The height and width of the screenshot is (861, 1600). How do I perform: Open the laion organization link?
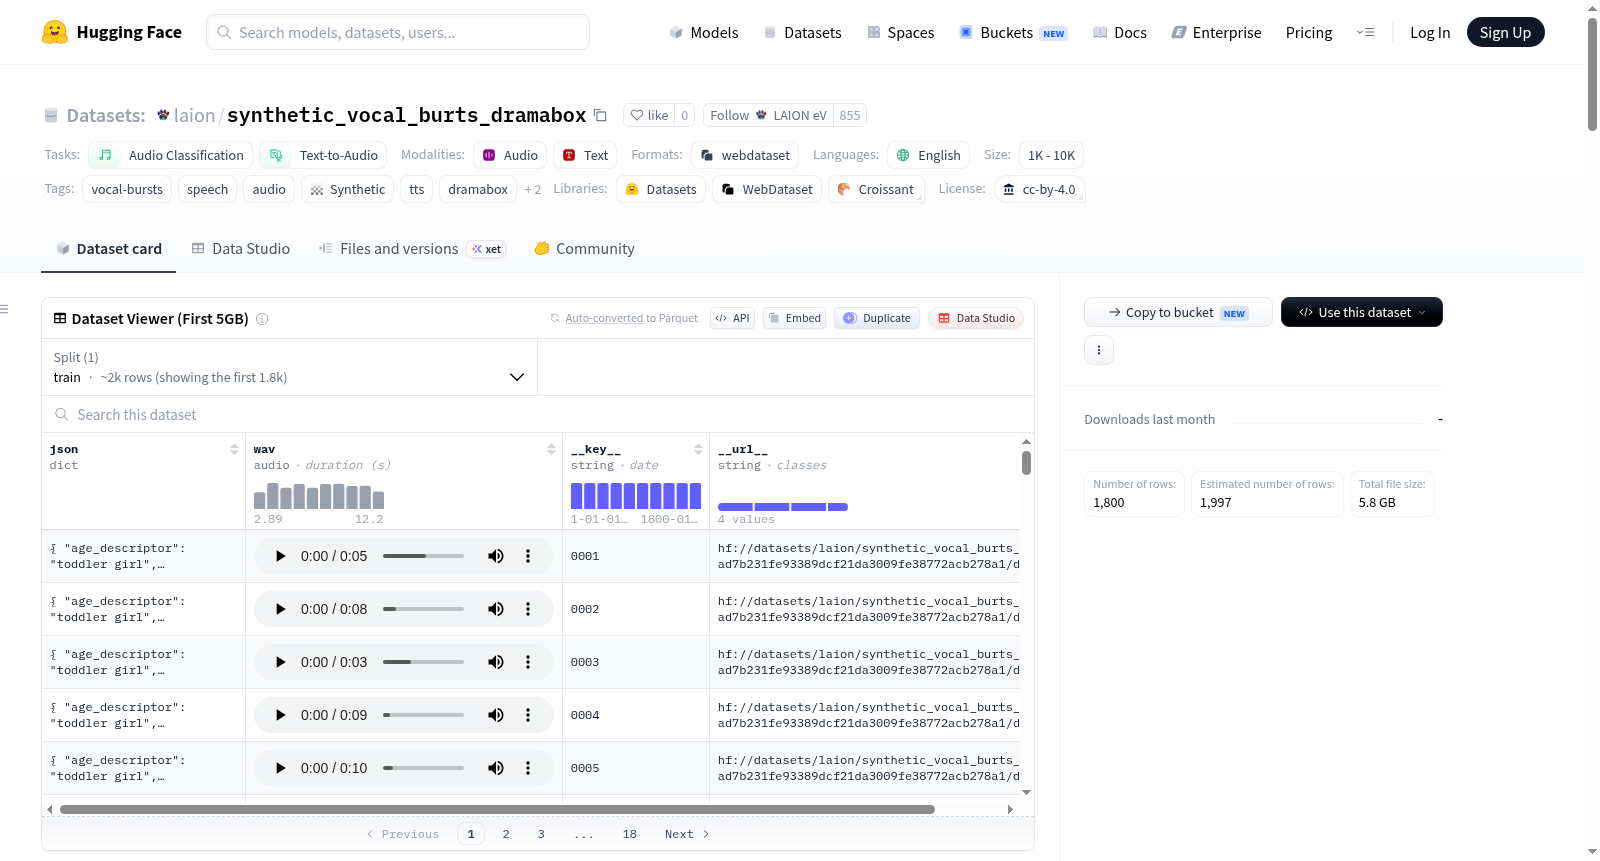coord(194,115)
